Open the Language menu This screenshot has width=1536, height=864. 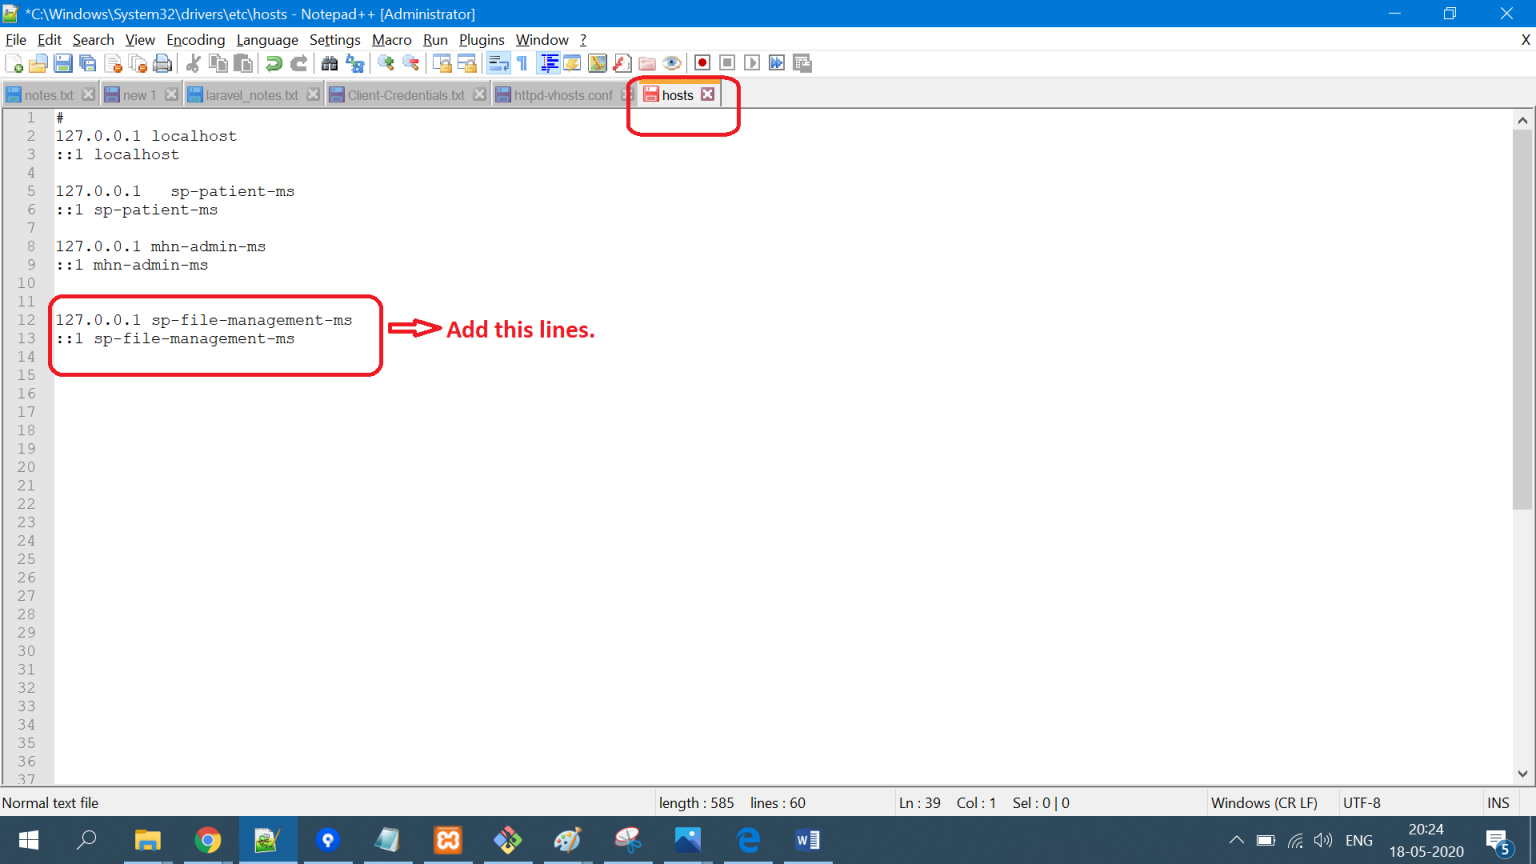pyautogui.click(x=267, y=40)
